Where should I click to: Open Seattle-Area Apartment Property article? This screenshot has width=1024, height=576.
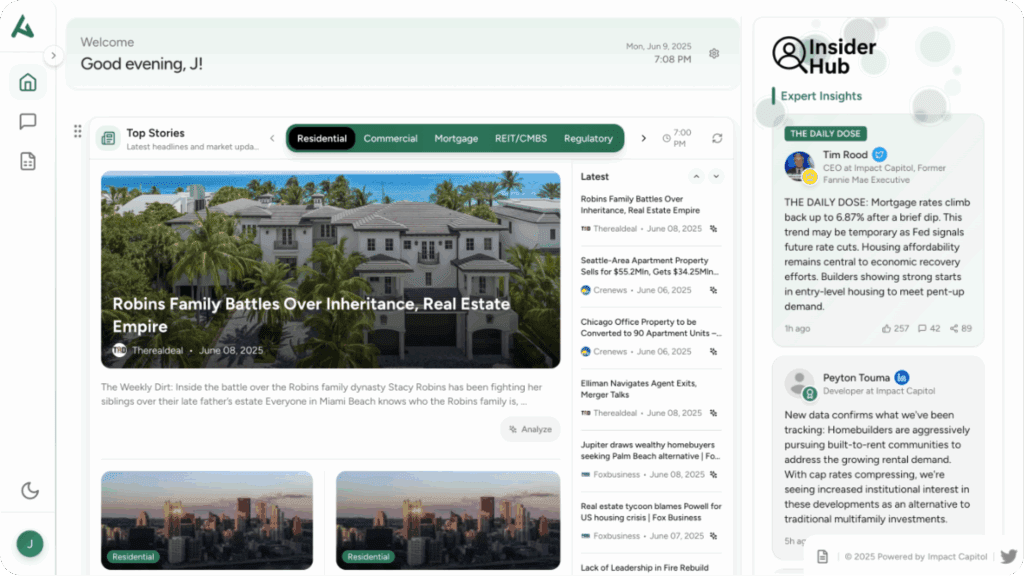coord(649,265)
